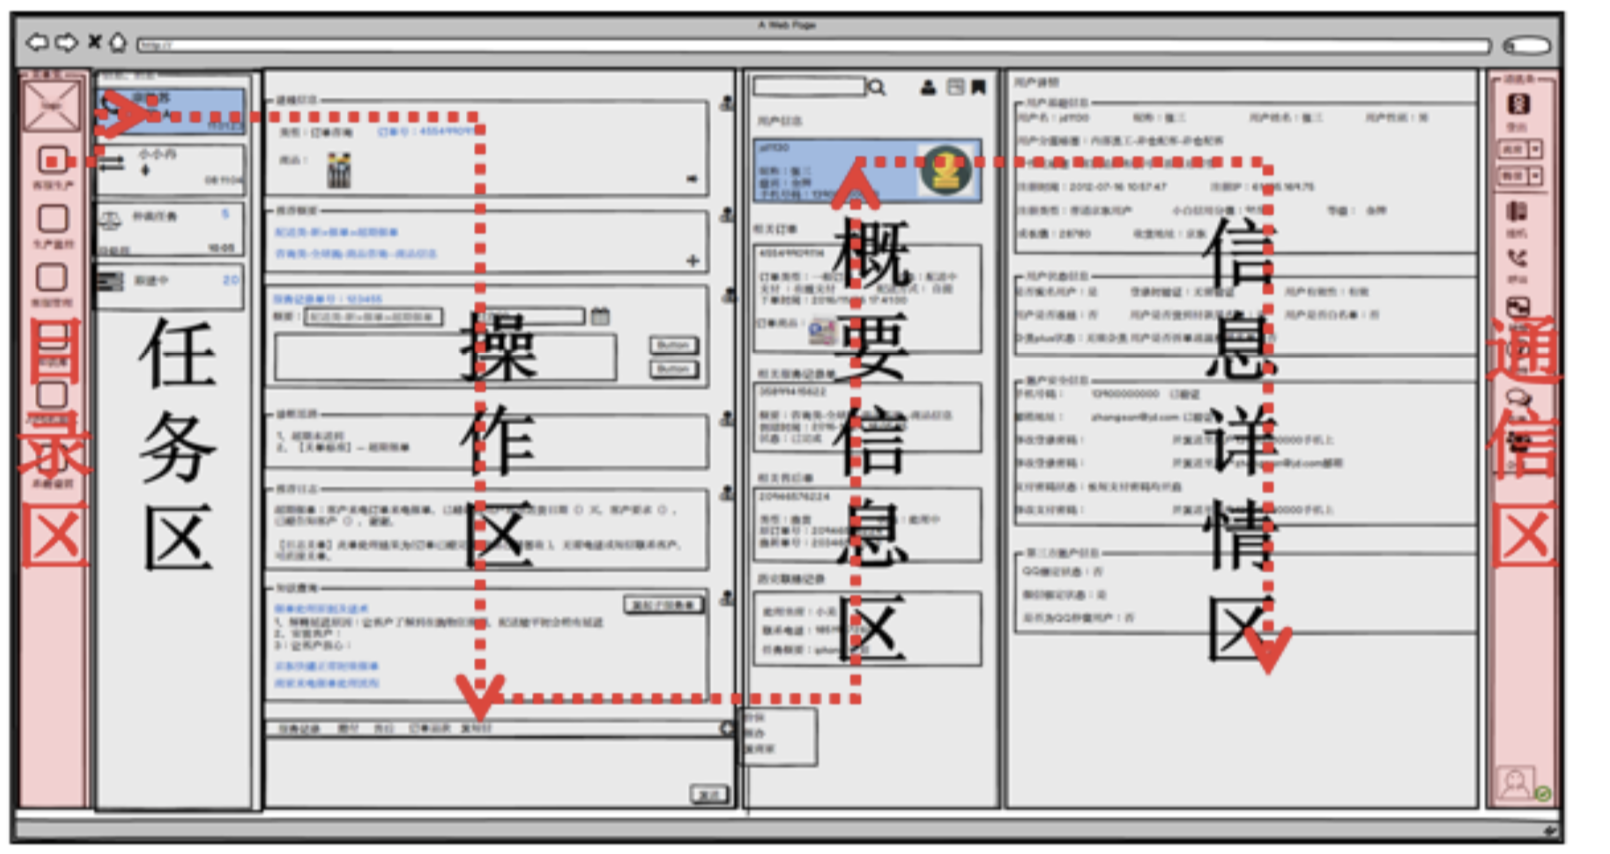This screenshot has height=854, width=1610.
Task: Click the person icon beside the product image panel
Action: point(727,103)
